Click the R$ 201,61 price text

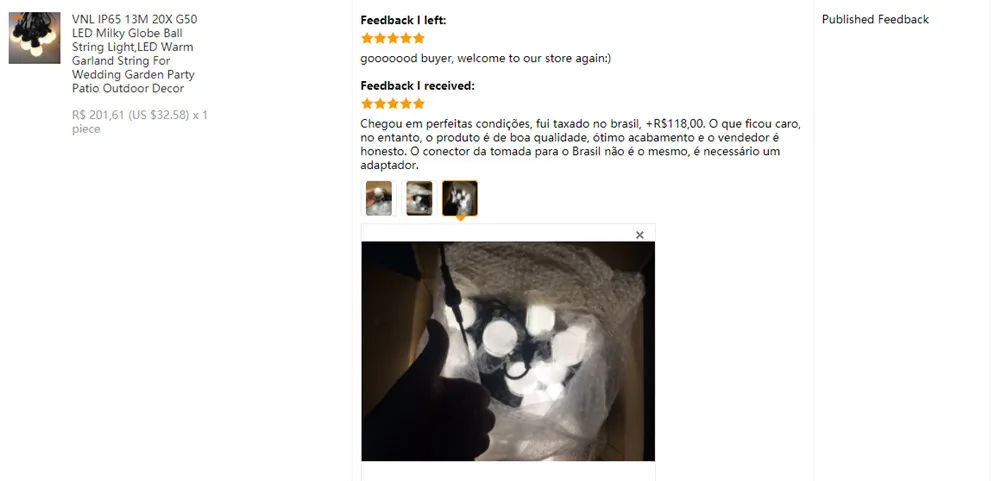(98, 115)
